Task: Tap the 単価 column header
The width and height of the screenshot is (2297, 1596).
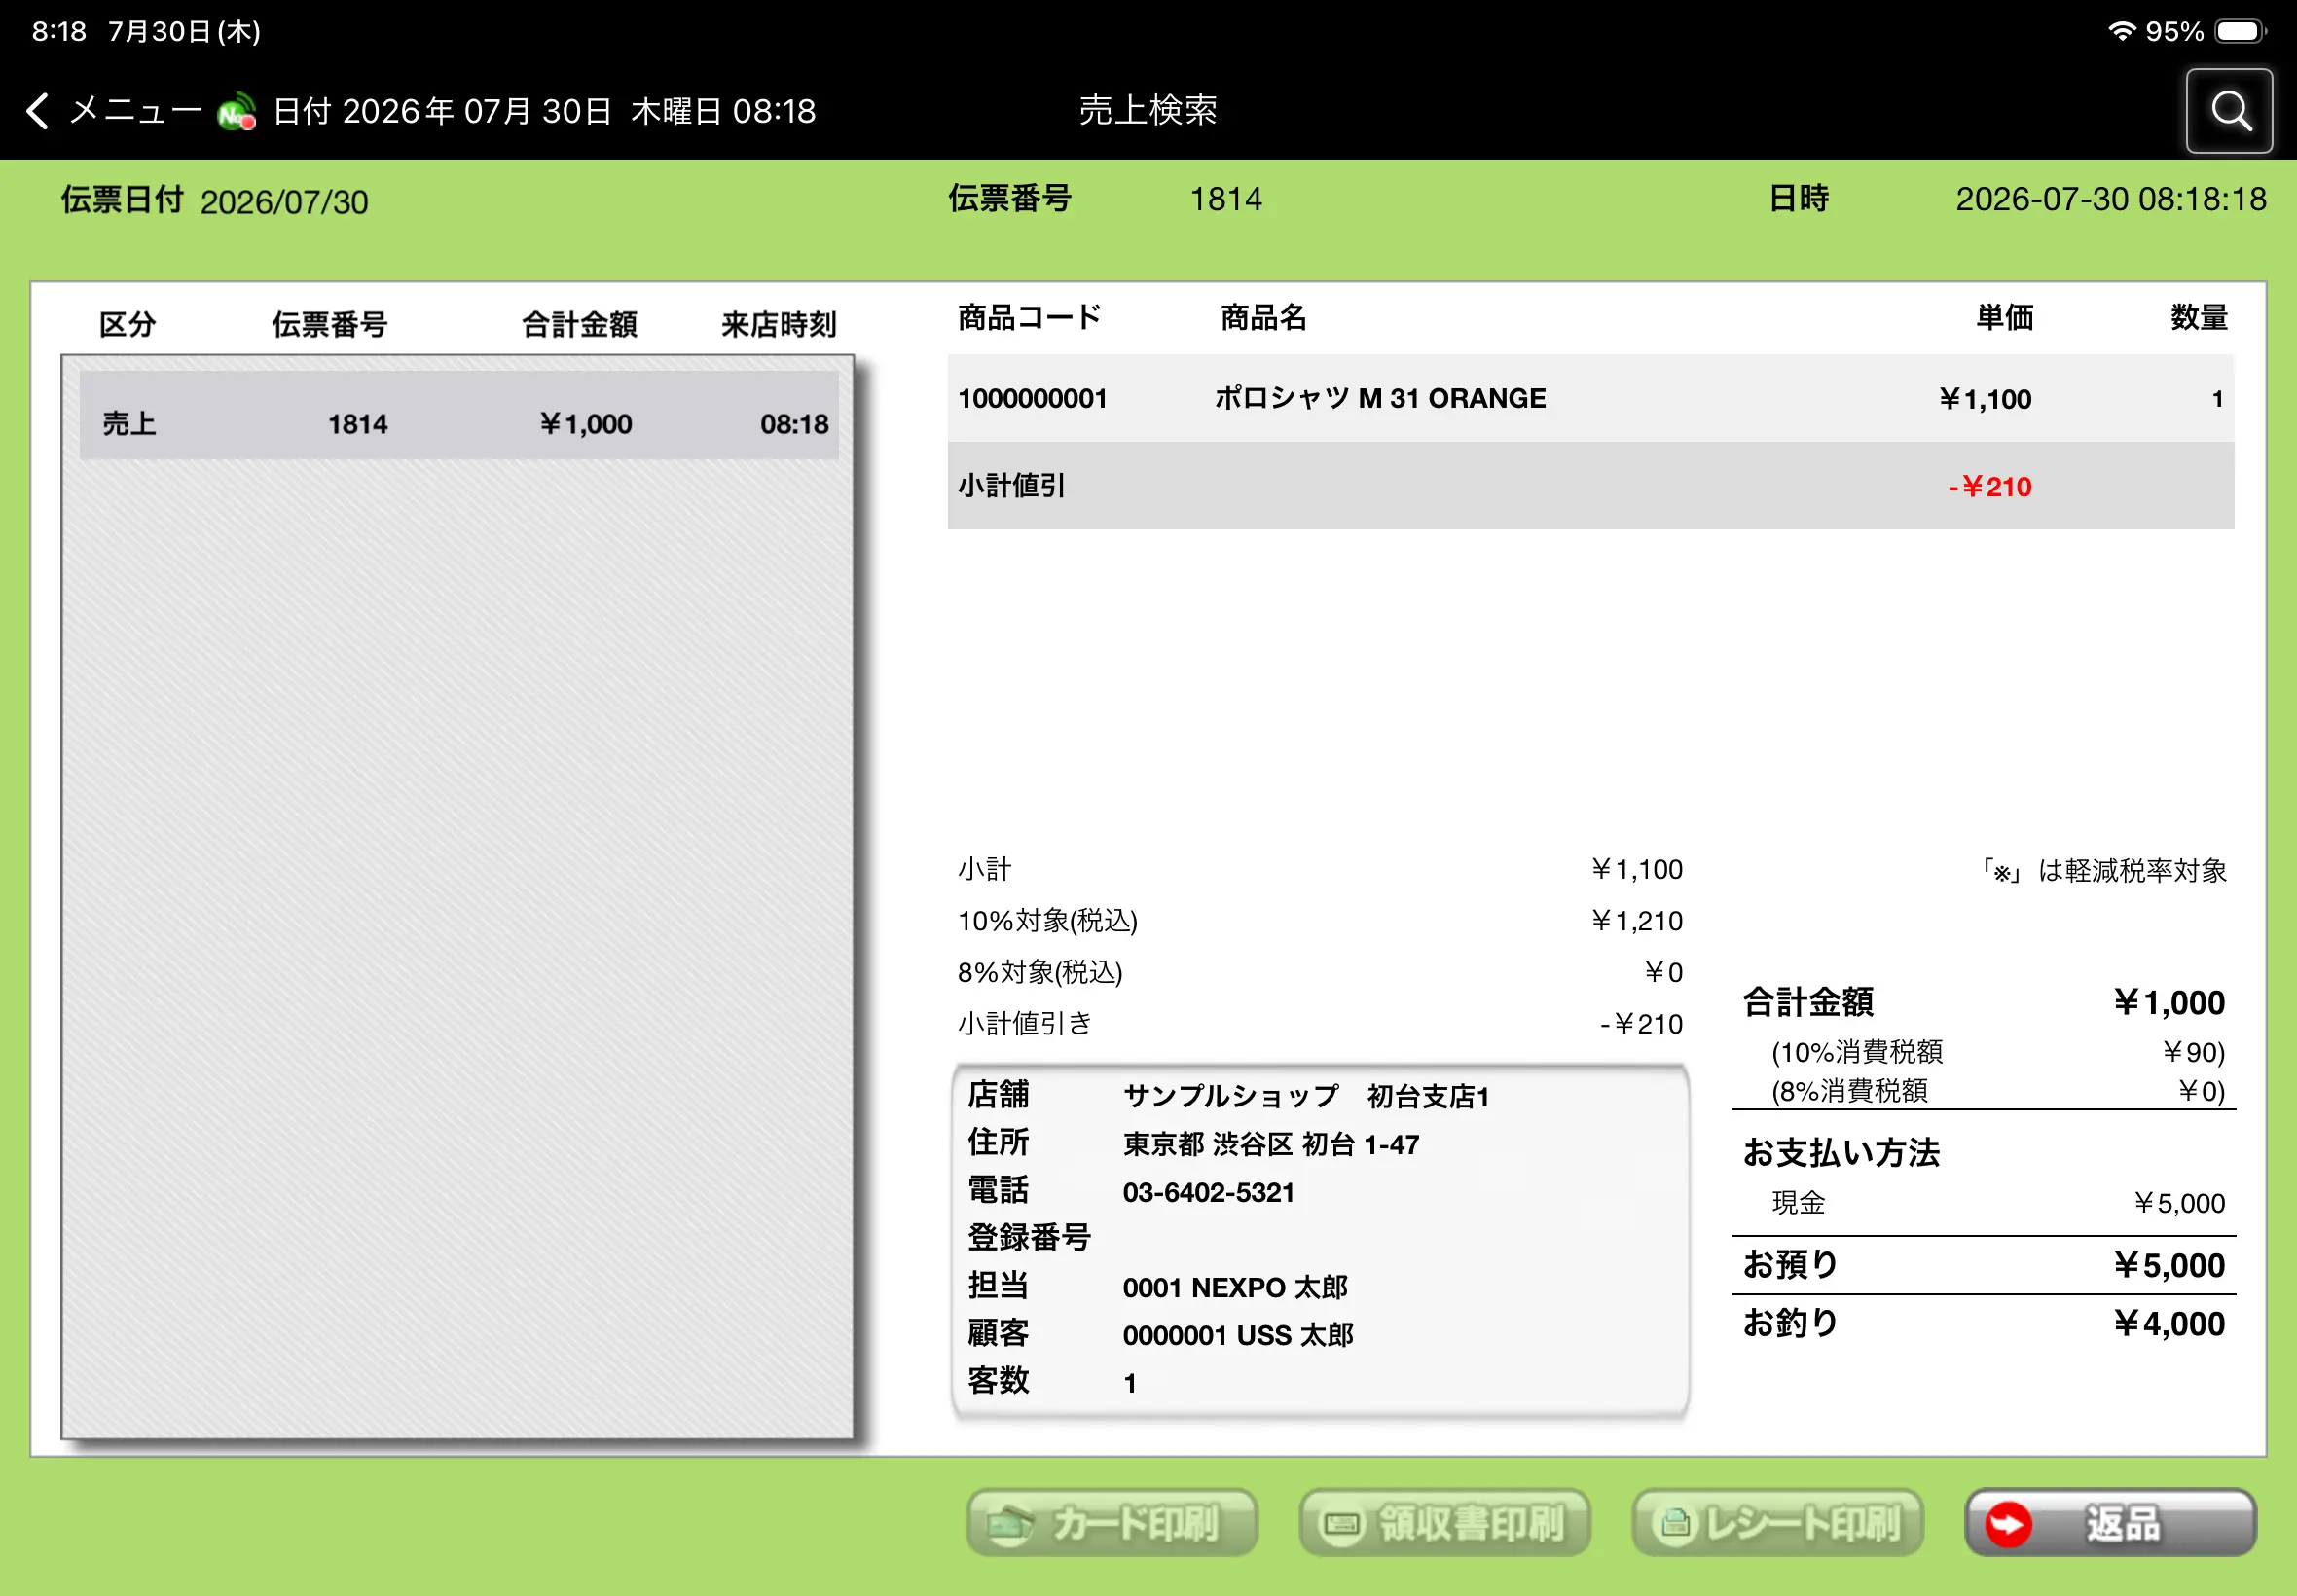Action: tap(2005, 318)
